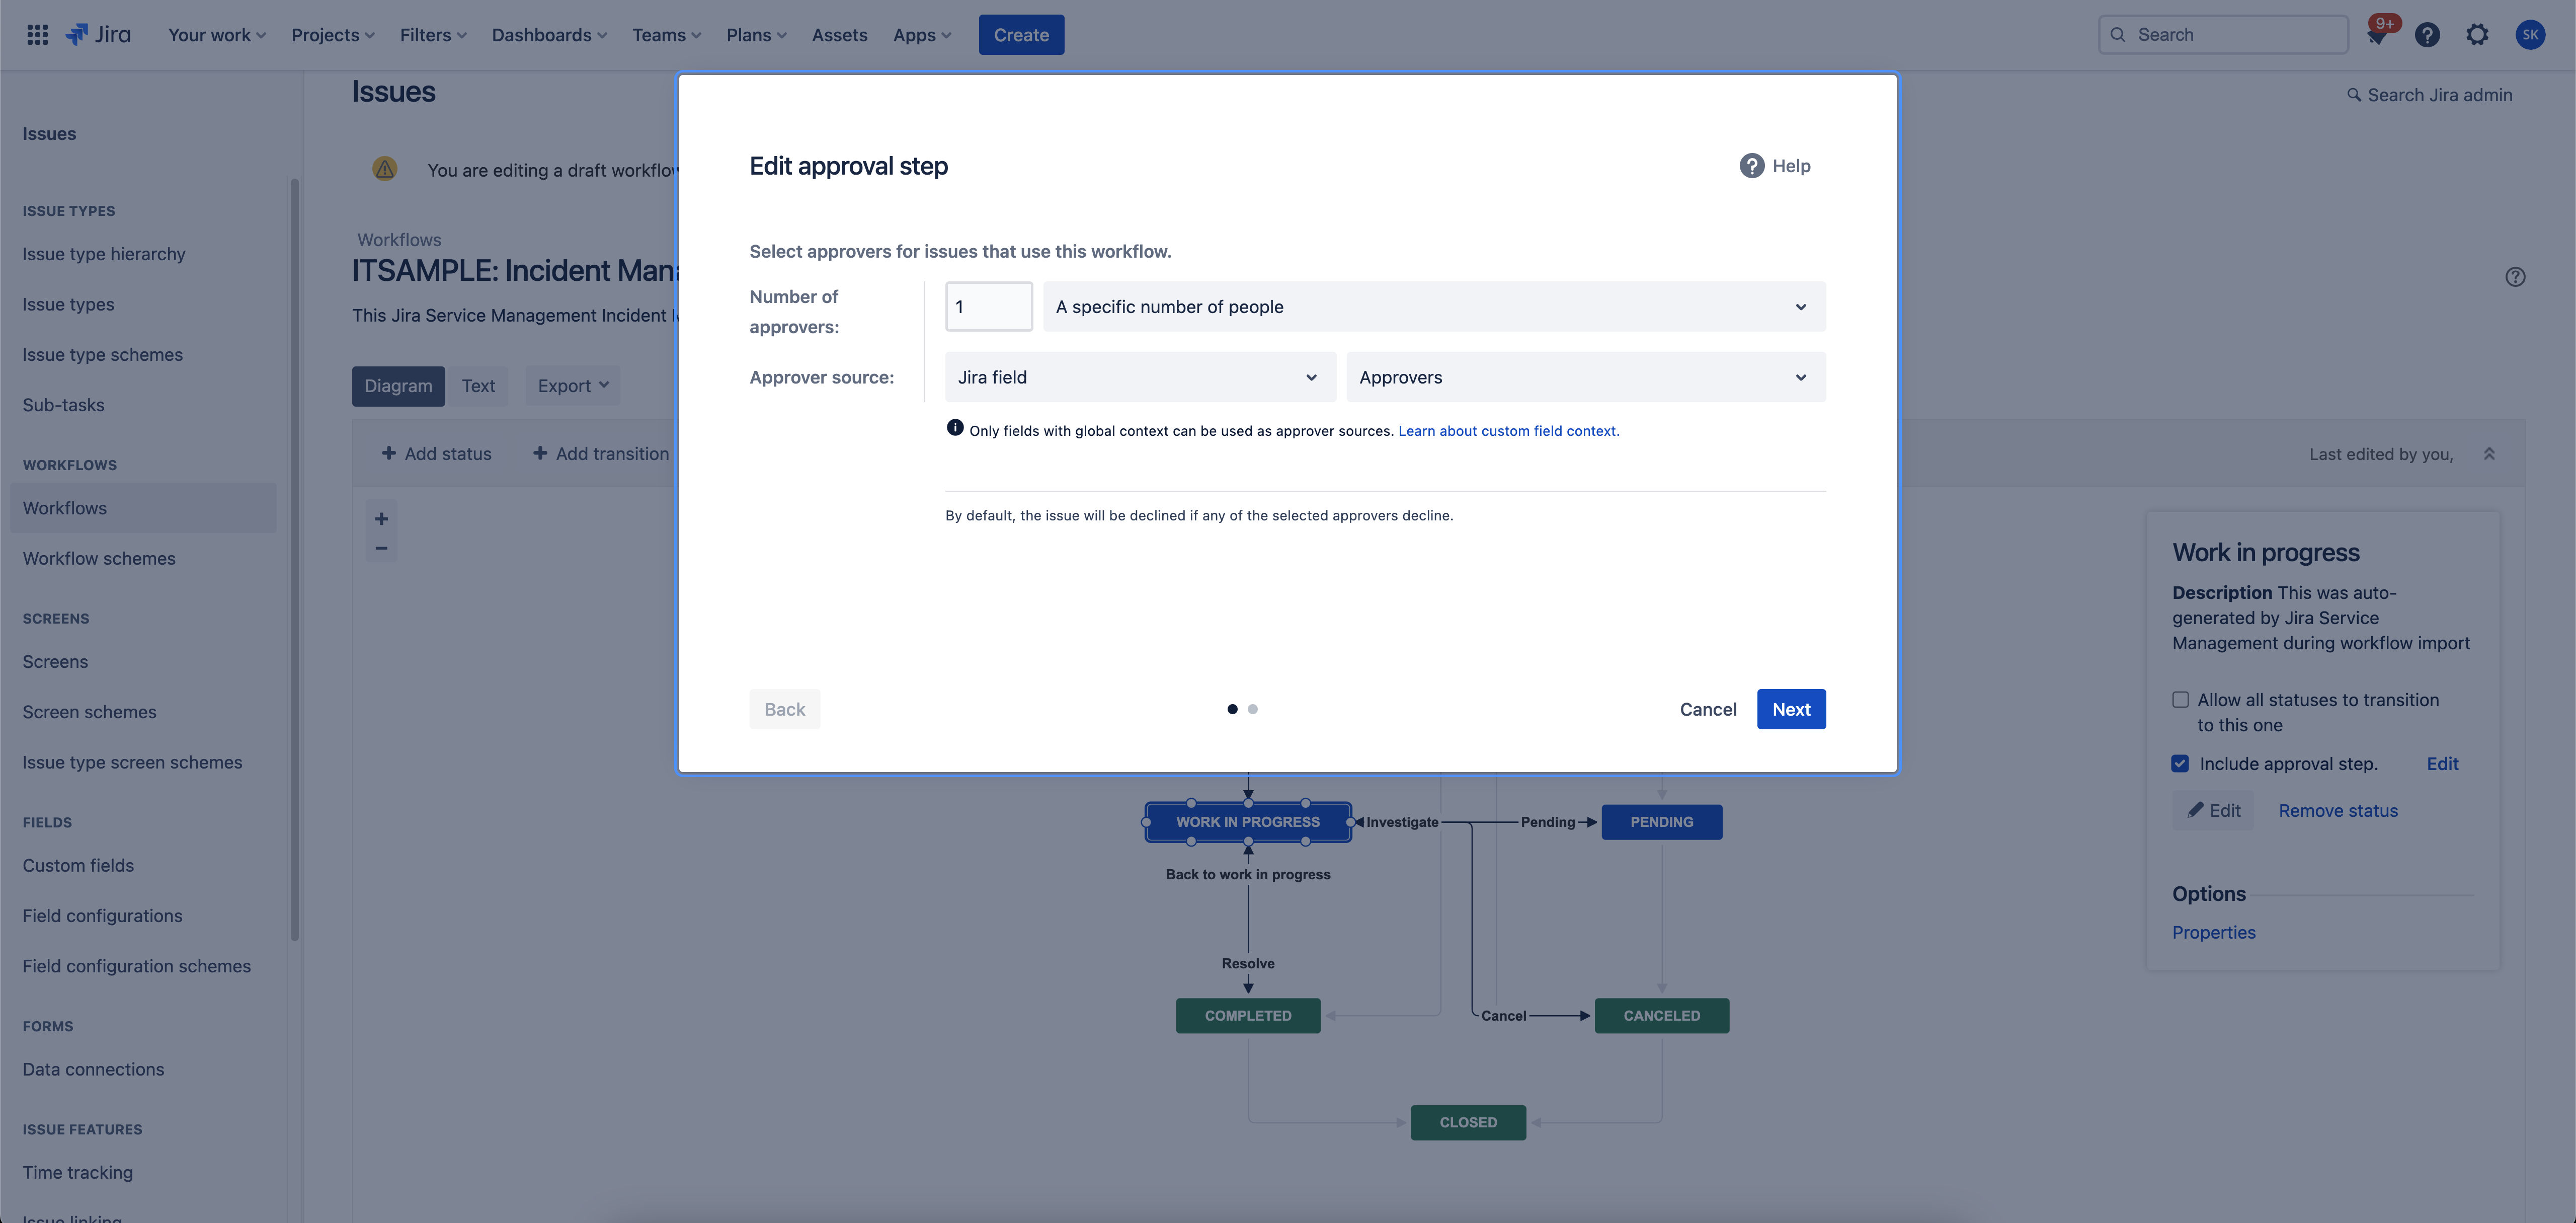Screen dimensions: 2576x1223
Task: Uncheck Include approval step checkbox
Action: [2181, 764]
